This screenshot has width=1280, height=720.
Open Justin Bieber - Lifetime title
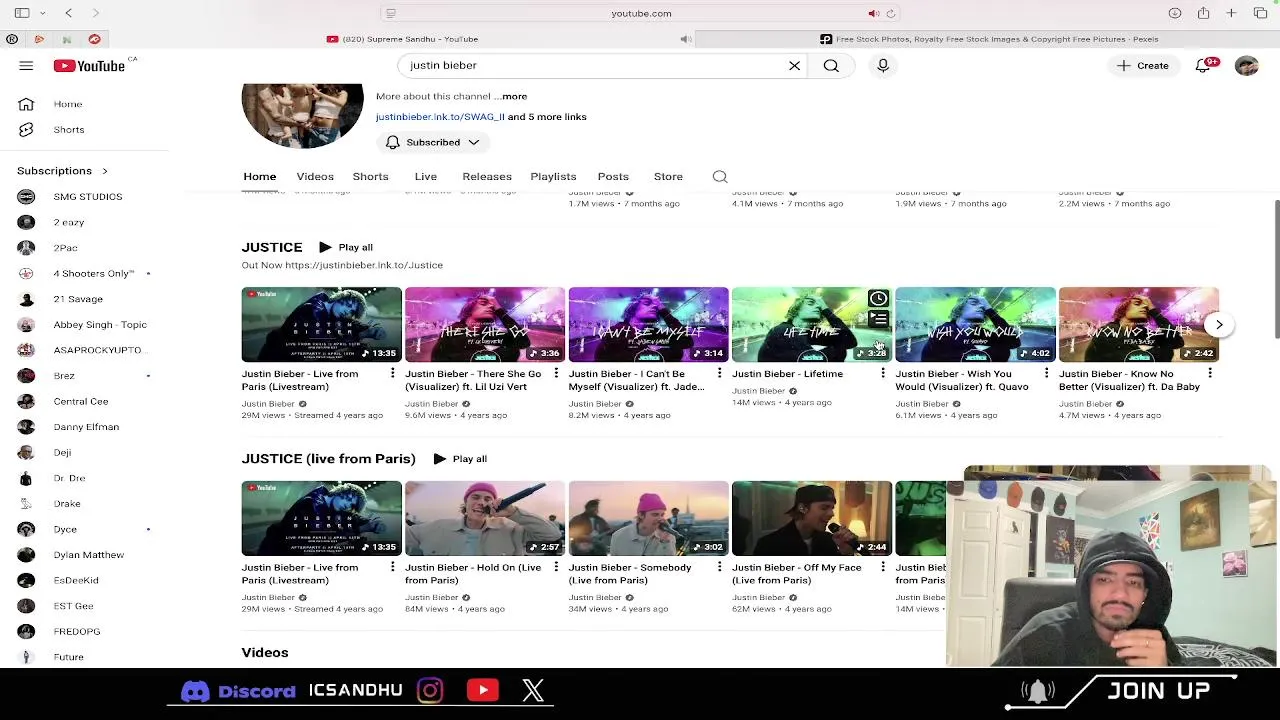point(787,374)
